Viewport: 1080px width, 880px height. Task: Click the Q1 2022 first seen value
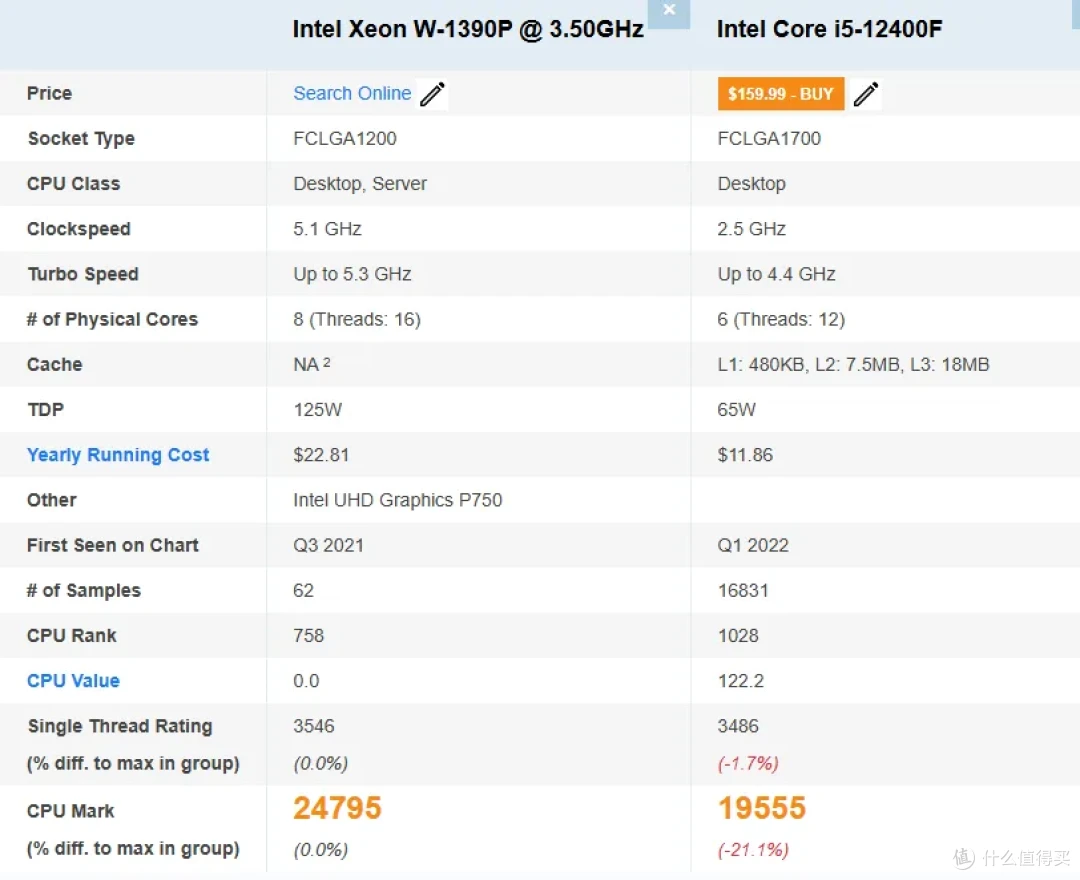753,545
